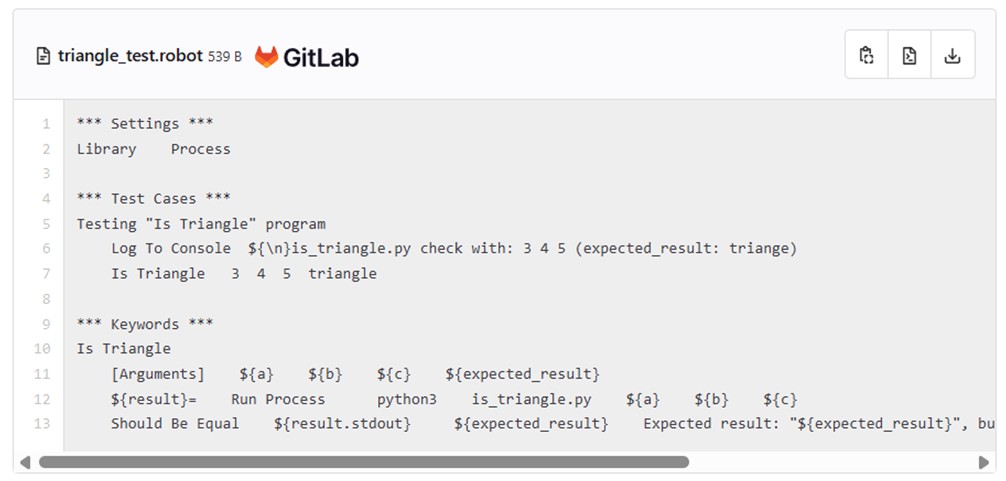Select line number 9 anchor

(x=45, y=324)
